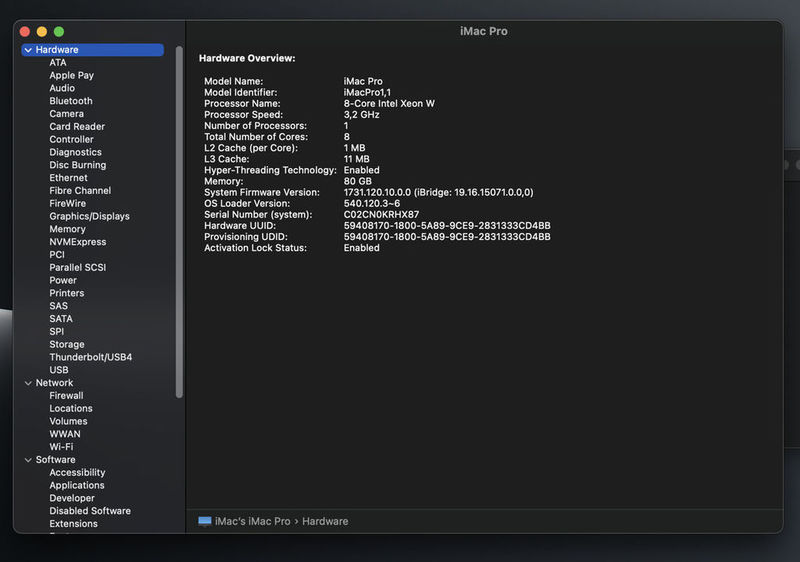This screenshot has height=562, width=800.
Task: Select Memory in the sidebar
Action: point(67,229)
